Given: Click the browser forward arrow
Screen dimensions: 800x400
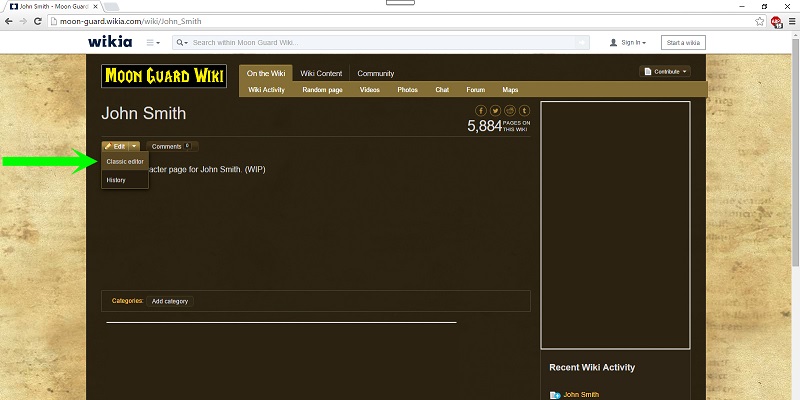Looking at the screenshot, I should [x=23, y=21].
